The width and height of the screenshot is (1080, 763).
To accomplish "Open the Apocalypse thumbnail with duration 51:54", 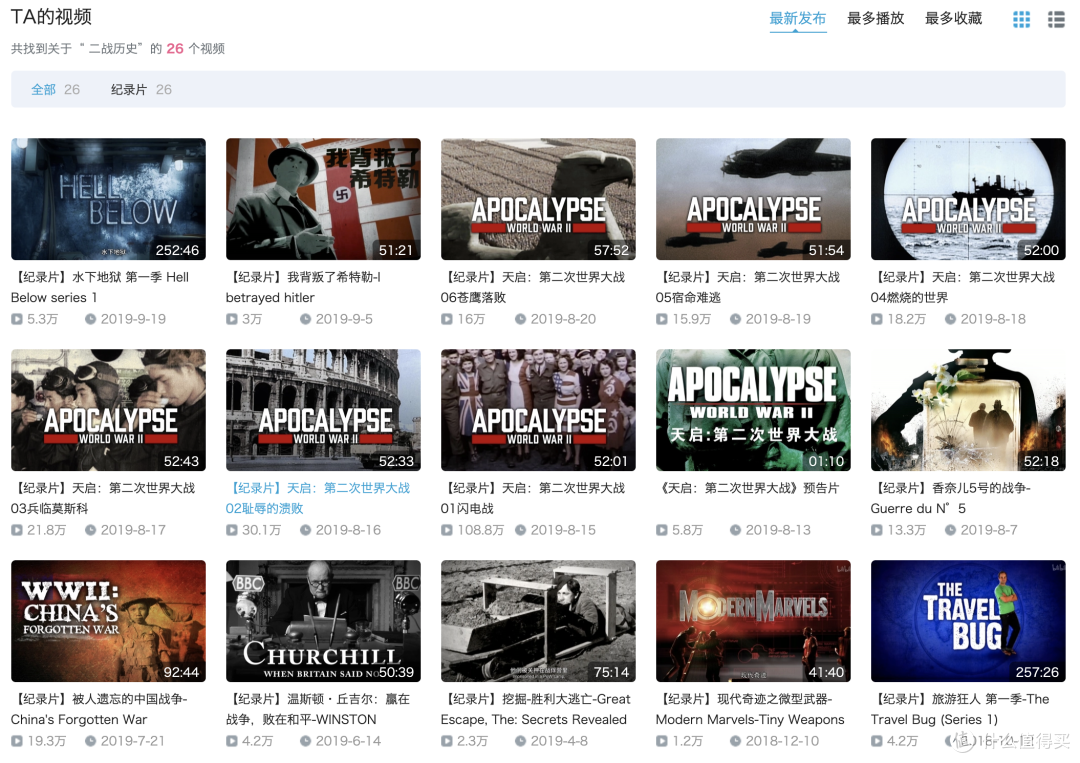I will [x=753, y=199].
